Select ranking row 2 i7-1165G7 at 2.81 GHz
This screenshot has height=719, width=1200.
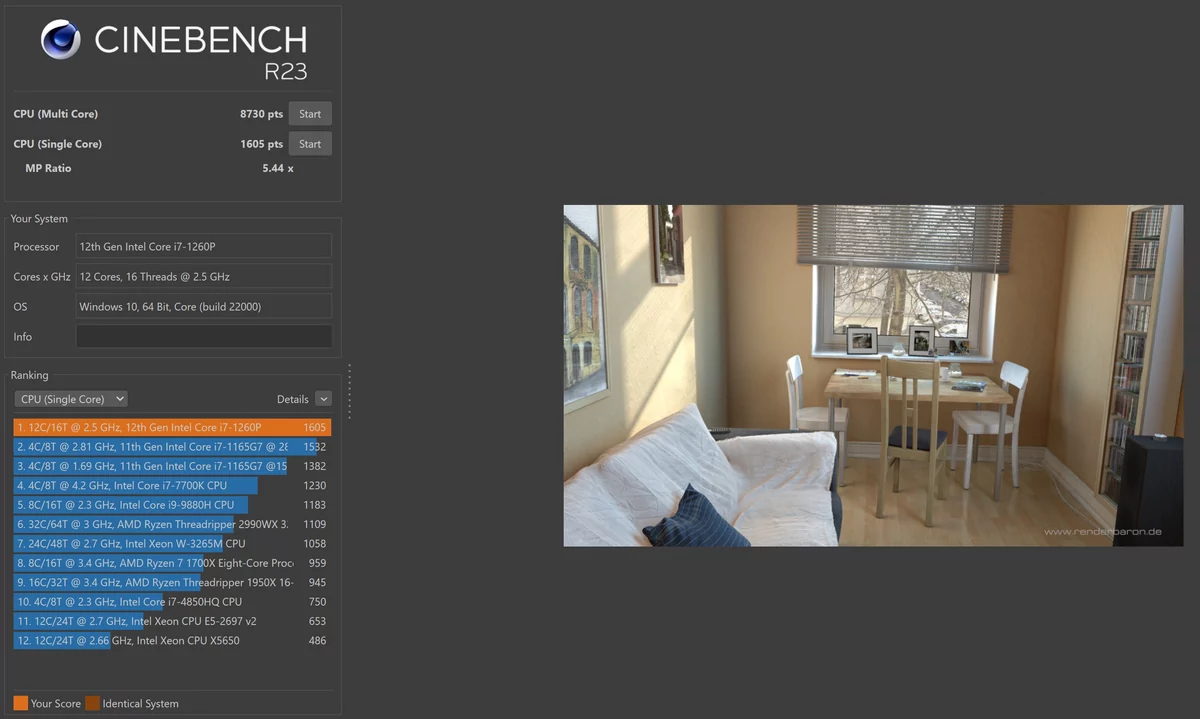(172, 447)
